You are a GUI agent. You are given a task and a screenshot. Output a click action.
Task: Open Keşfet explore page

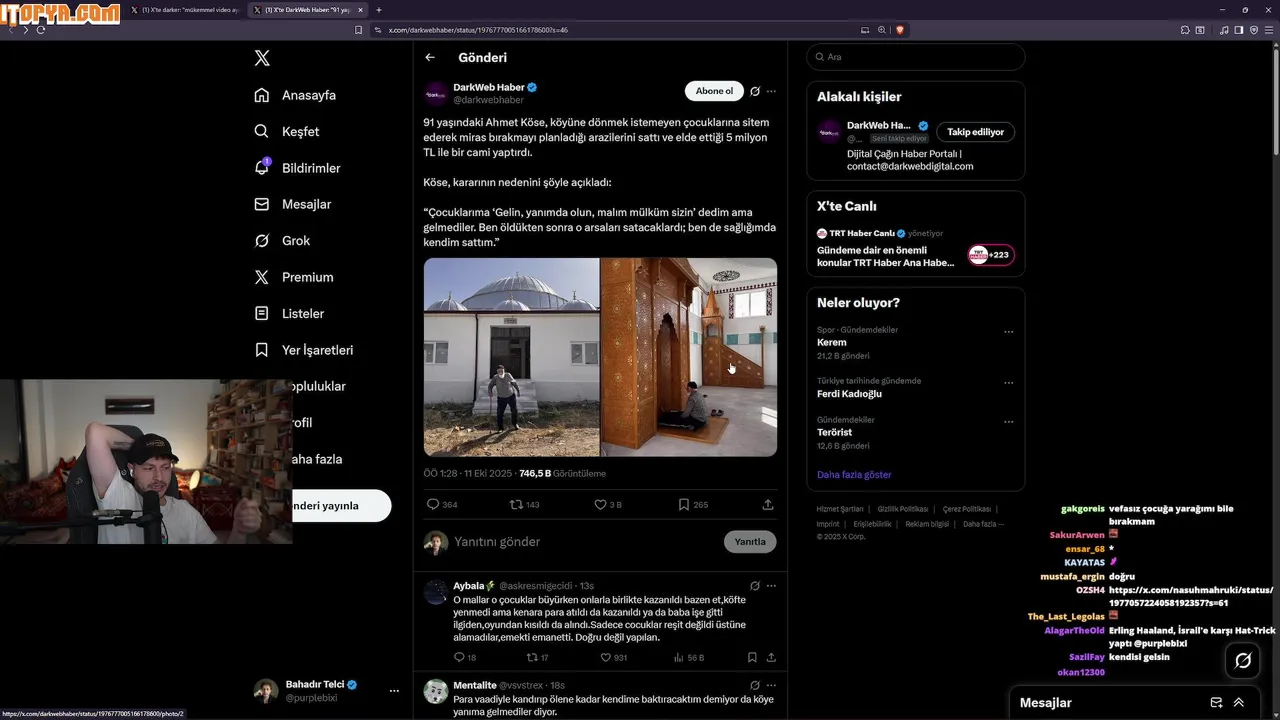287,131
